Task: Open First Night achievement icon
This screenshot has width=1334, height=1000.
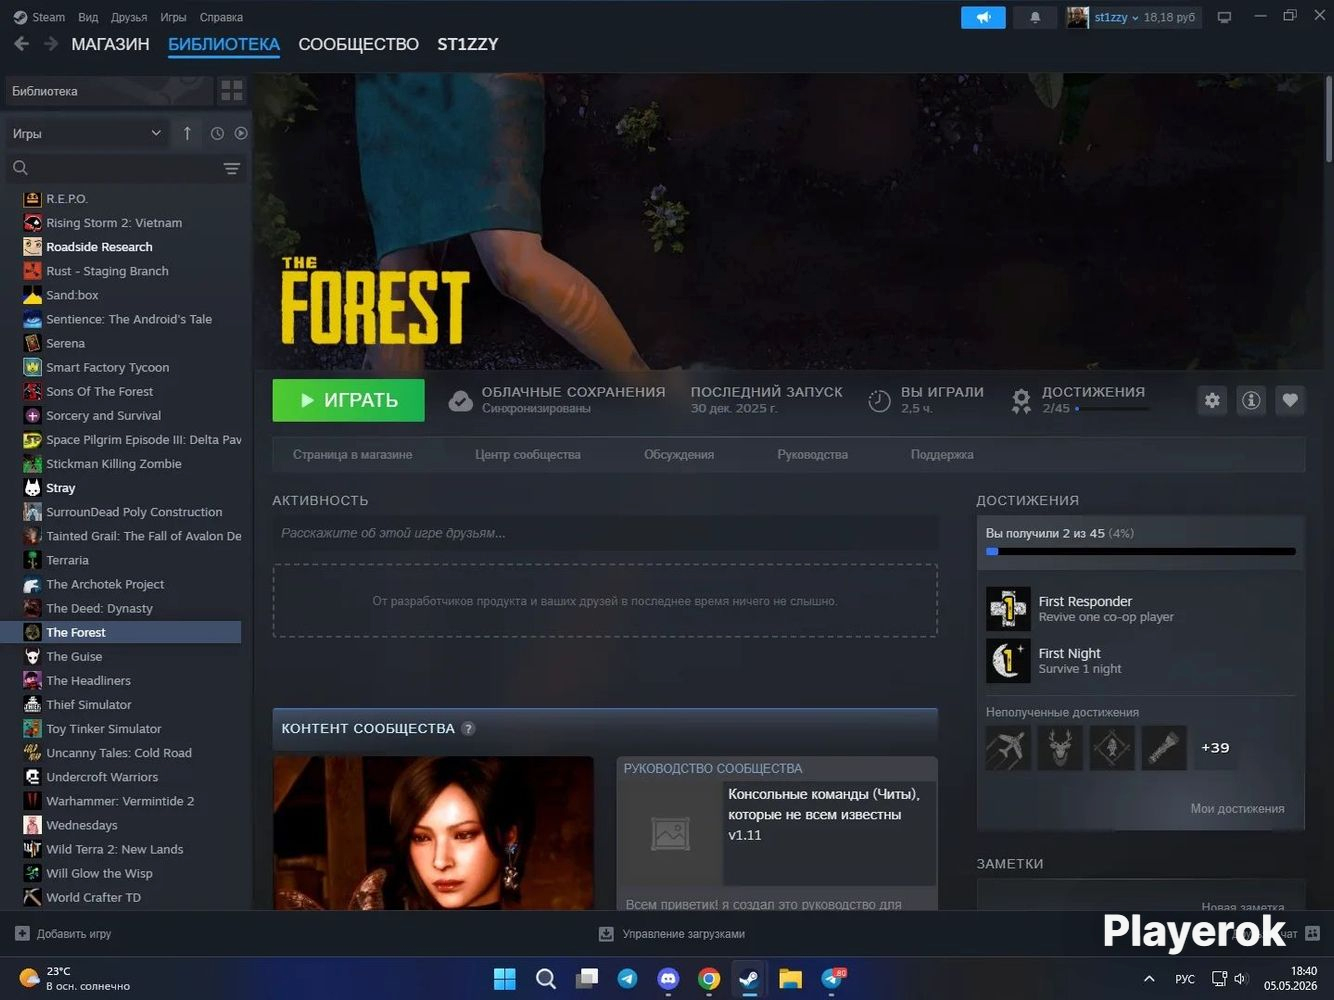Action: (1008, 660)
